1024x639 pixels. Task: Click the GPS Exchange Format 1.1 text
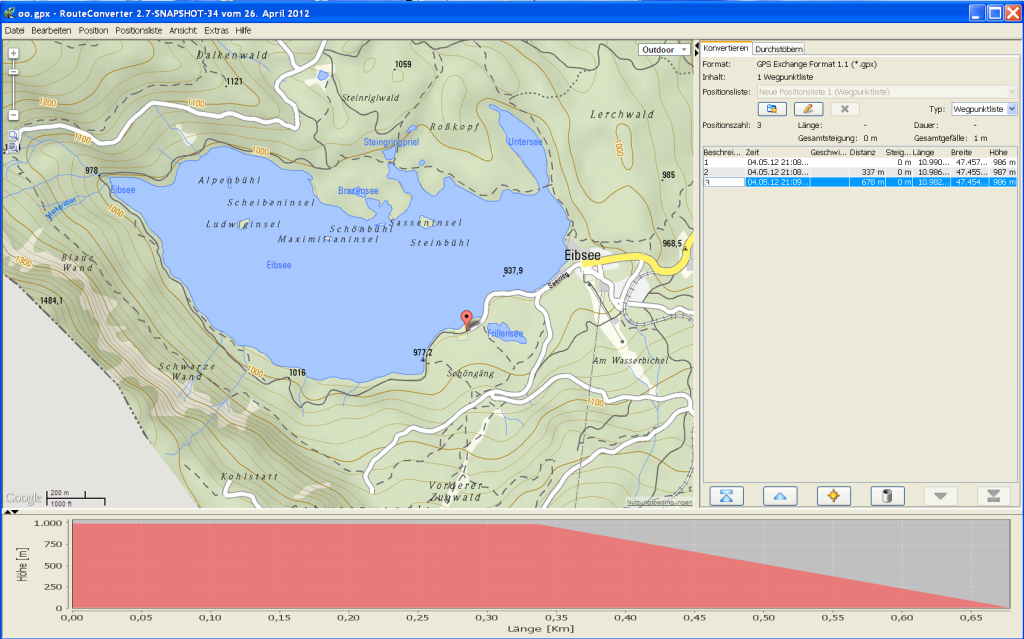(816, 64)
